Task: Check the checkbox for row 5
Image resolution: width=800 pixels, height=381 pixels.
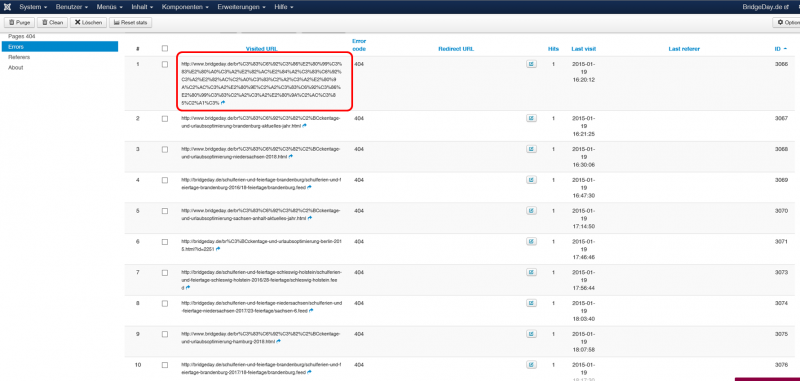Action: pos(164,211)
